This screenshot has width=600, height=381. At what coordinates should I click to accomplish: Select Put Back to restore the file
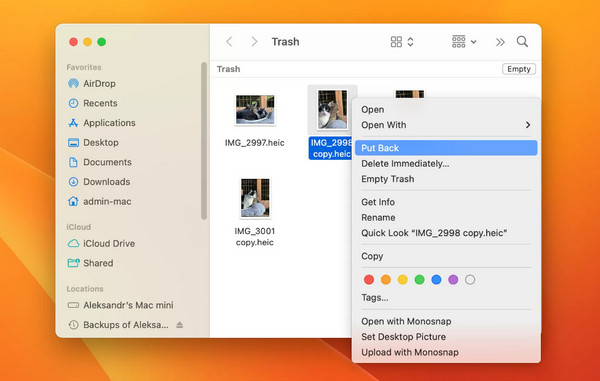click(x=446, y=148)
